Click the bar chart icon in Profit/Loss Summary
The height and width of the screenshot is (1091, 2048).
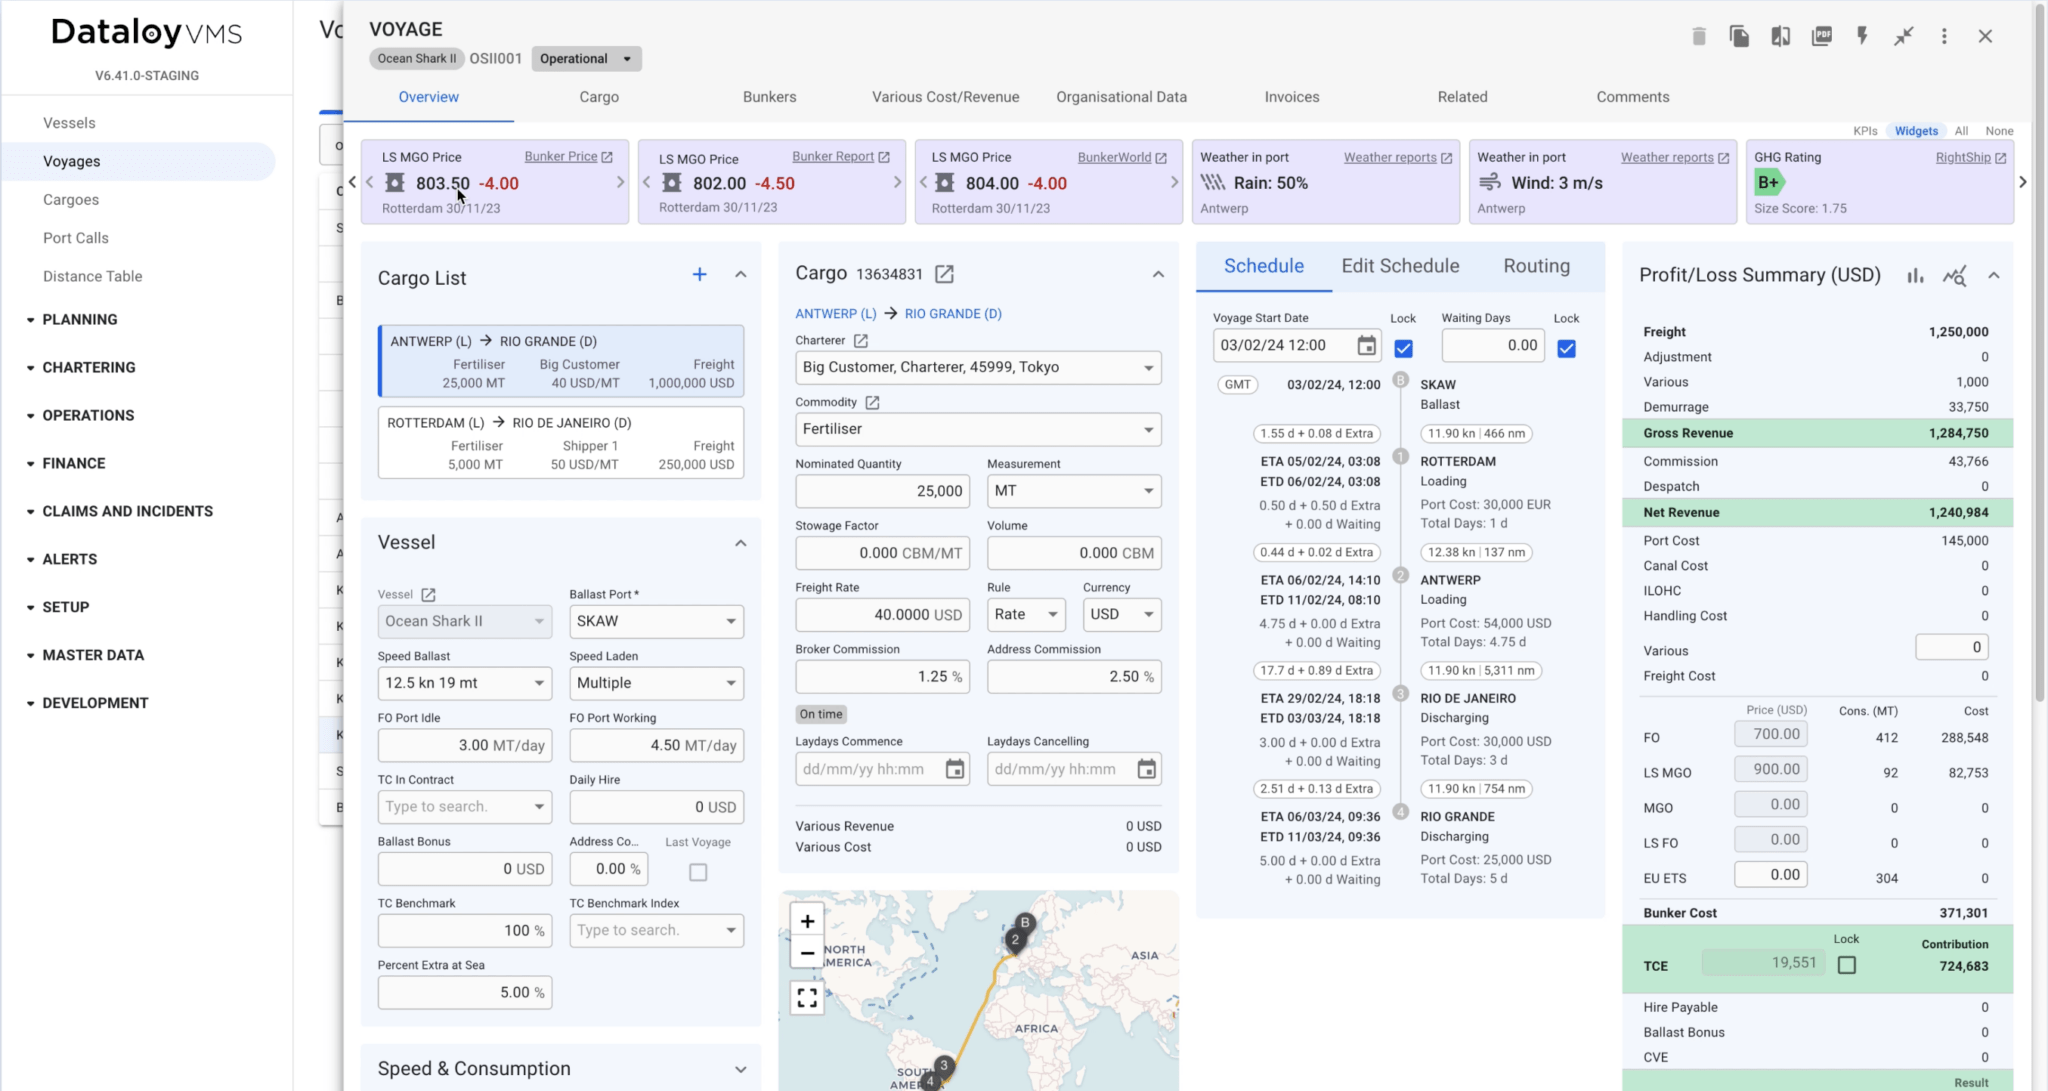(1916, 275)
